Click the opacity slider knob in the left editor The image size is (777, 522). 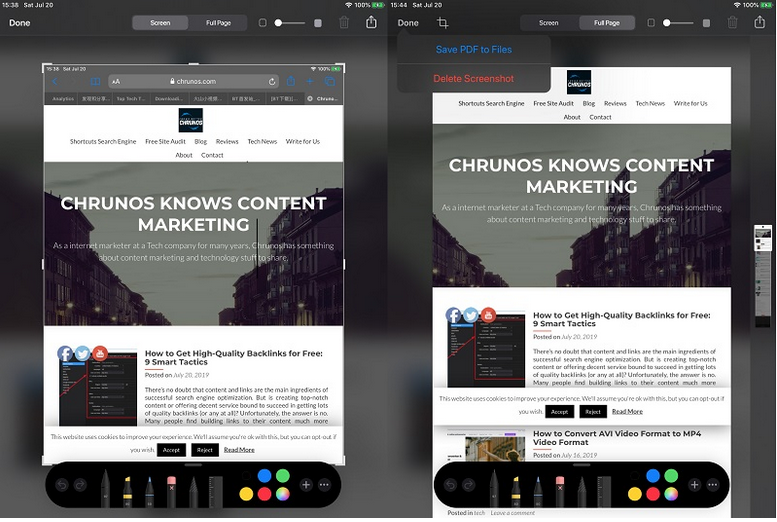[x=278, y=23]
